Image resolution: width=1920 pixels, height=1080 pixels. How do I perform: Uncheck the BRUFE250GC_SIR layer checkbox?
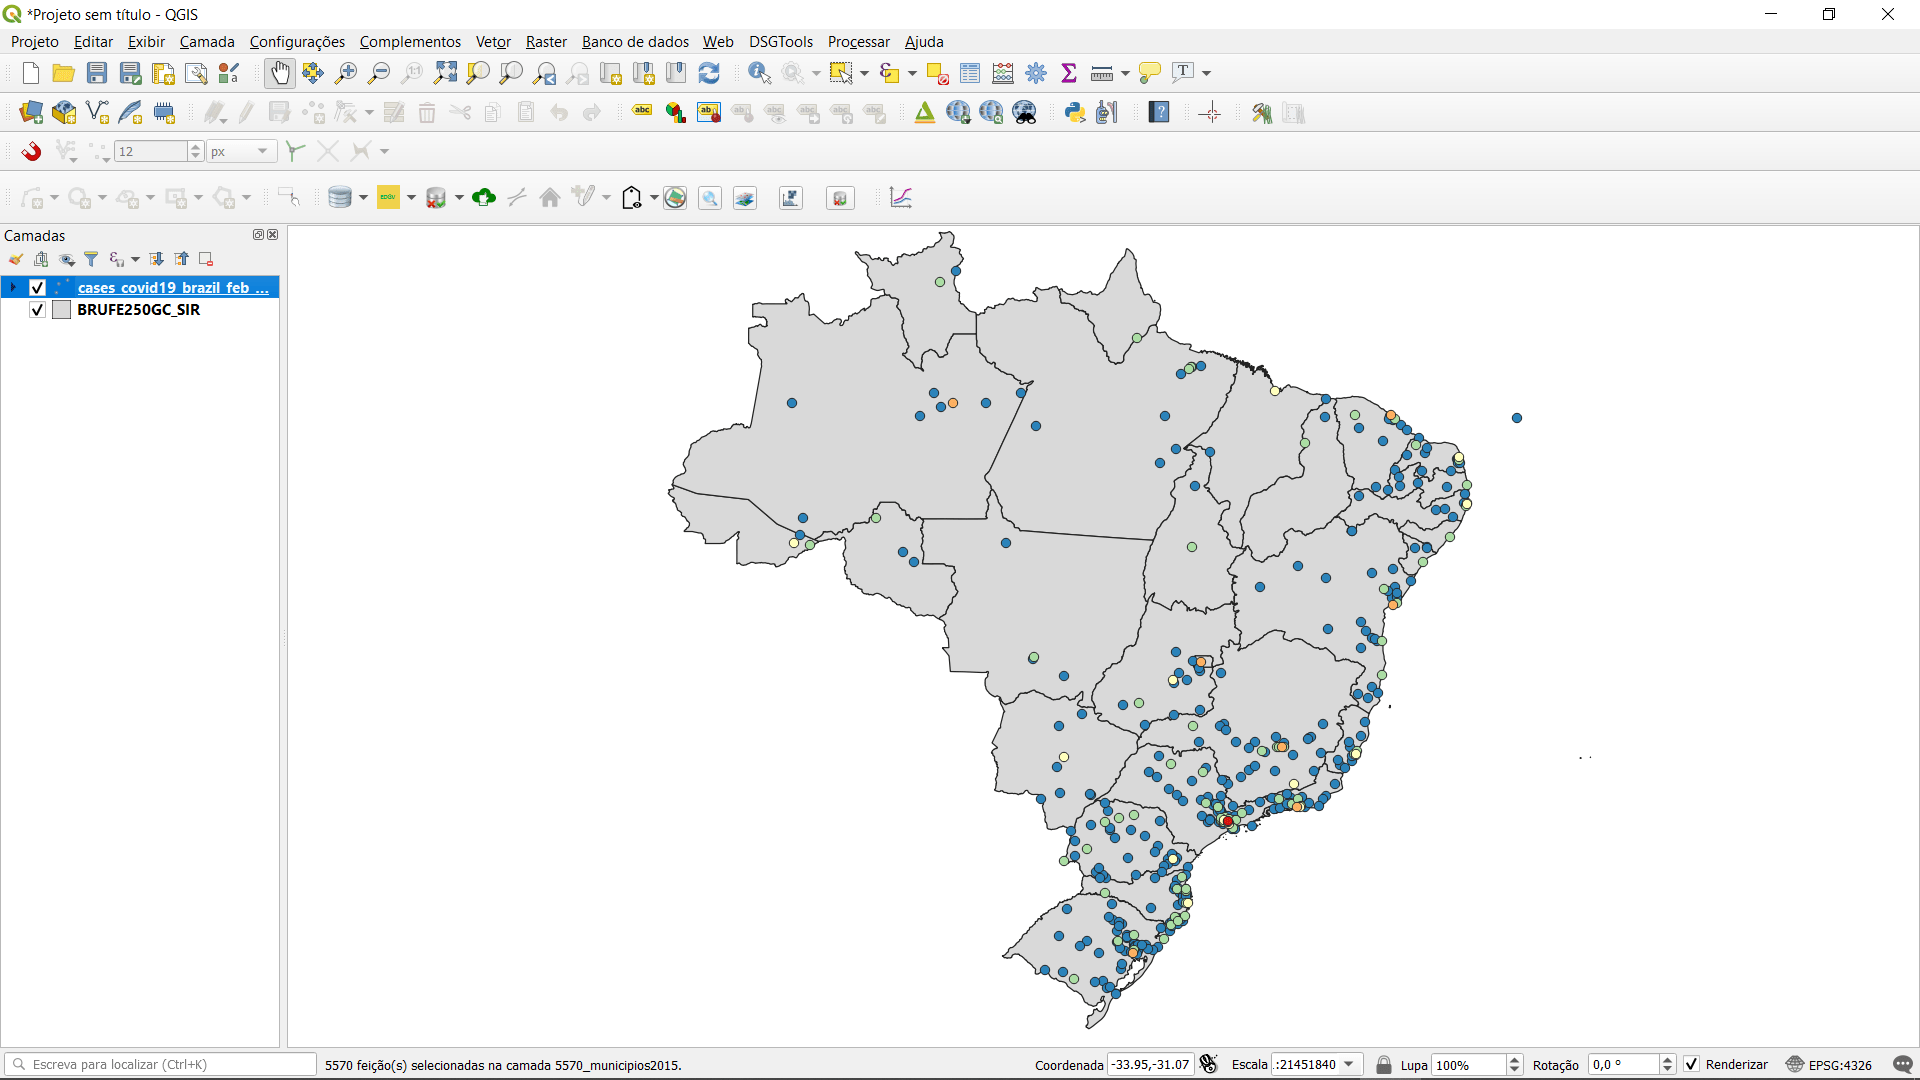[38, 310]
